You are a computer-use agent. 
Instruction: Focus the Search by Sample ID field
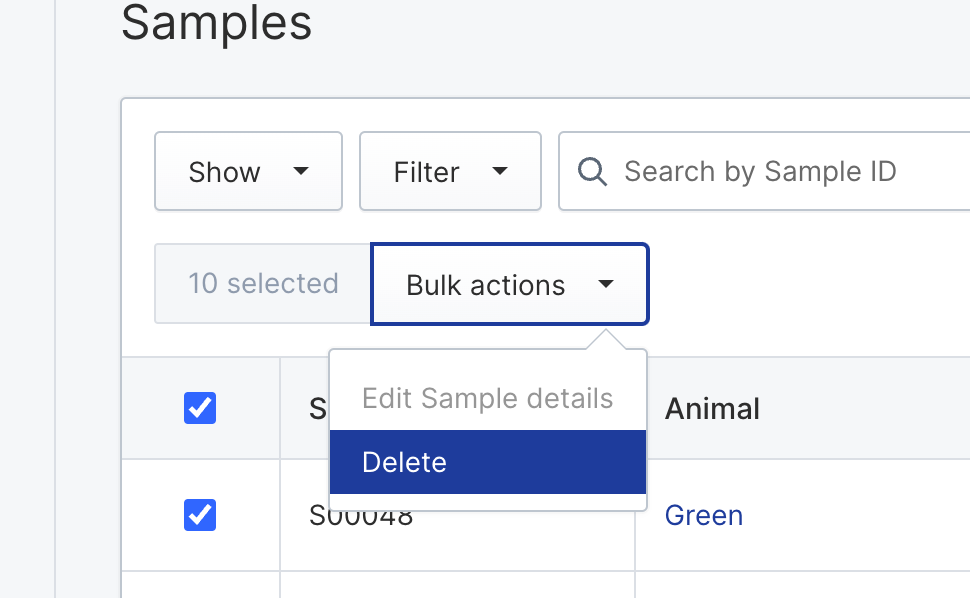(x=765, y=171)
